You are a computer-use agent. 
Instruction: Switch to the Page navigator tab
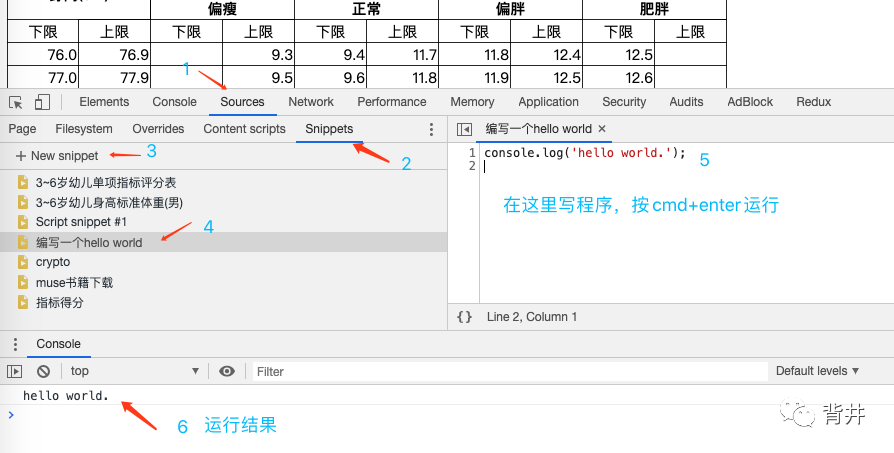pos(22,129)
